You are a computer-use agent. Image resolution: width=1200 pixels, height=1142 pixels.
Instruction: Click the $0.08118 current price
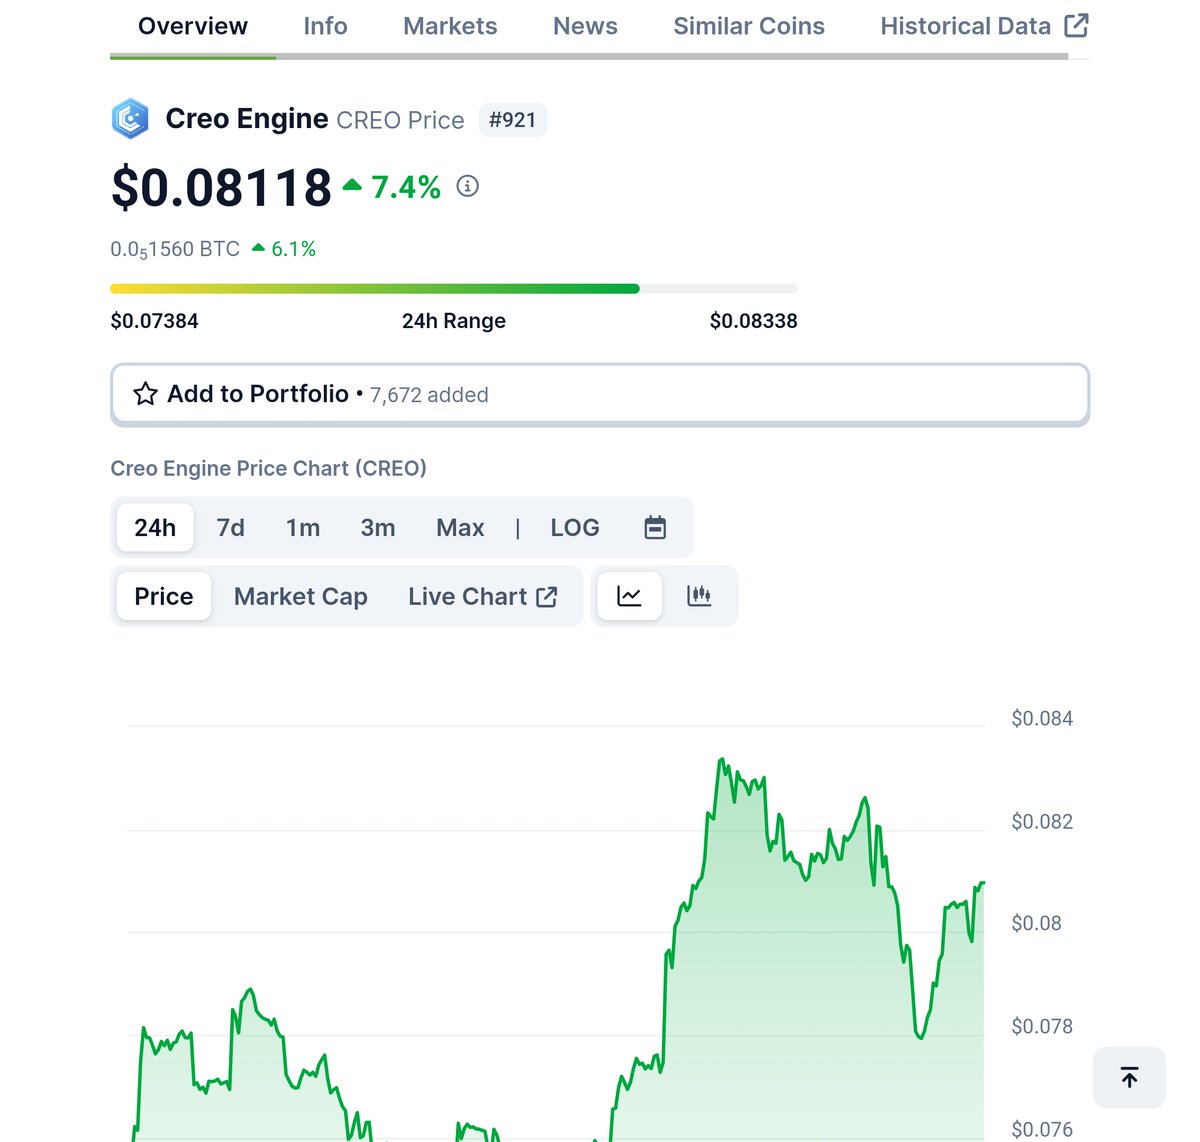(x=221, y=187)
